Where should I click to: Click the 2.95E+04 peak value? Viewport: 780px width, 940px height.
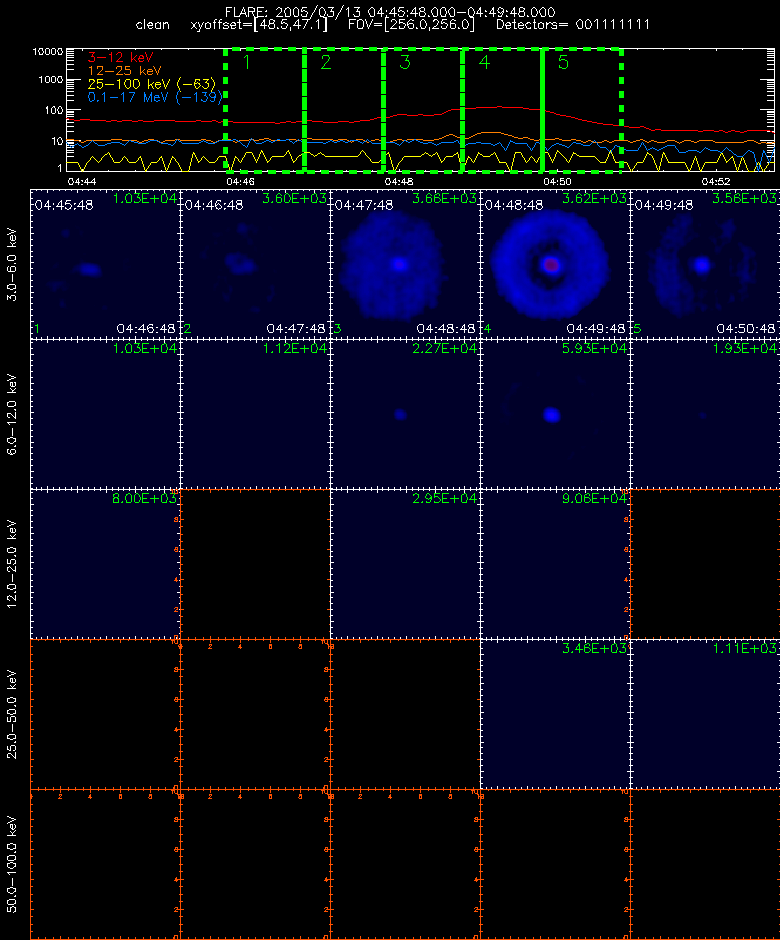click(x=444, y=498)
